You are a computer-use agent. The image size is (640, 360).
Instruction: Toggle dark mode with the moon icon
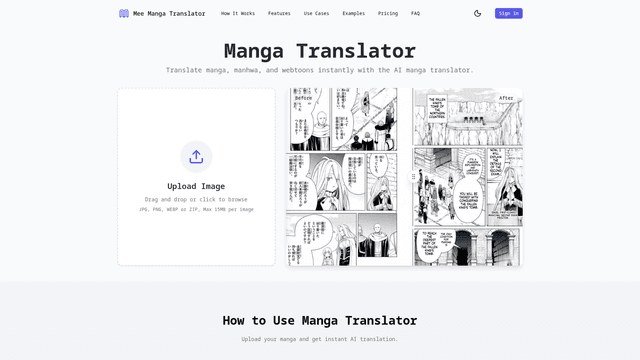click(477, 13)
